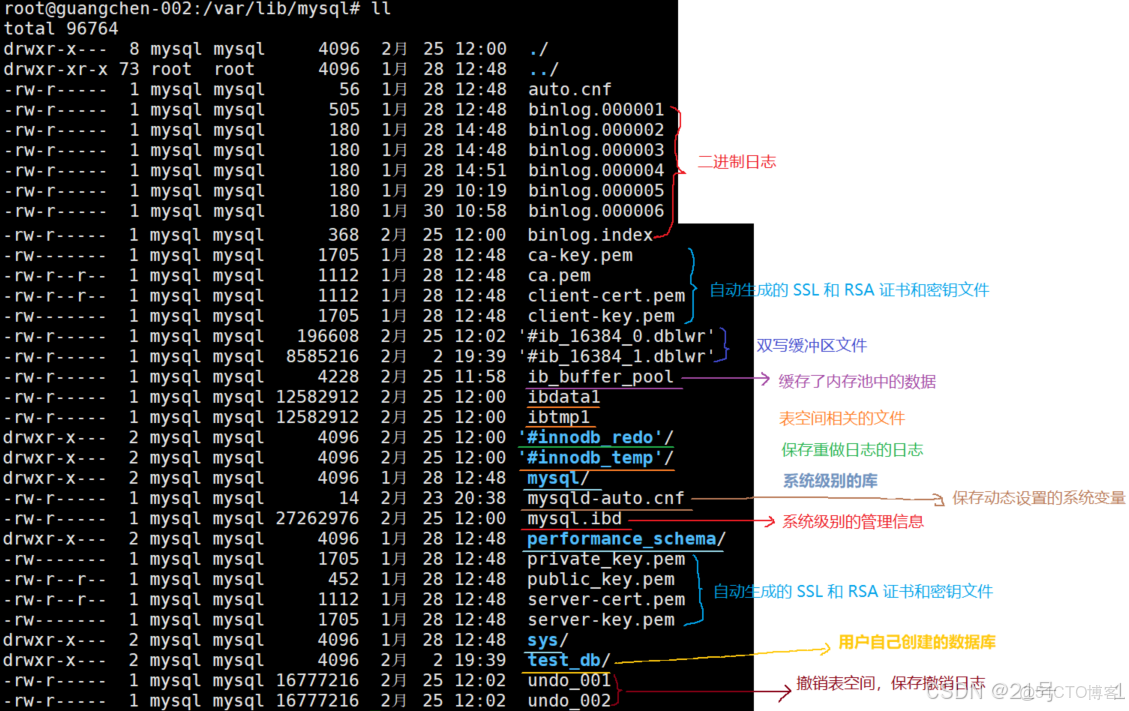
Task: Click the 系统级别的管理信息 label
Action: tap(853, 522)
